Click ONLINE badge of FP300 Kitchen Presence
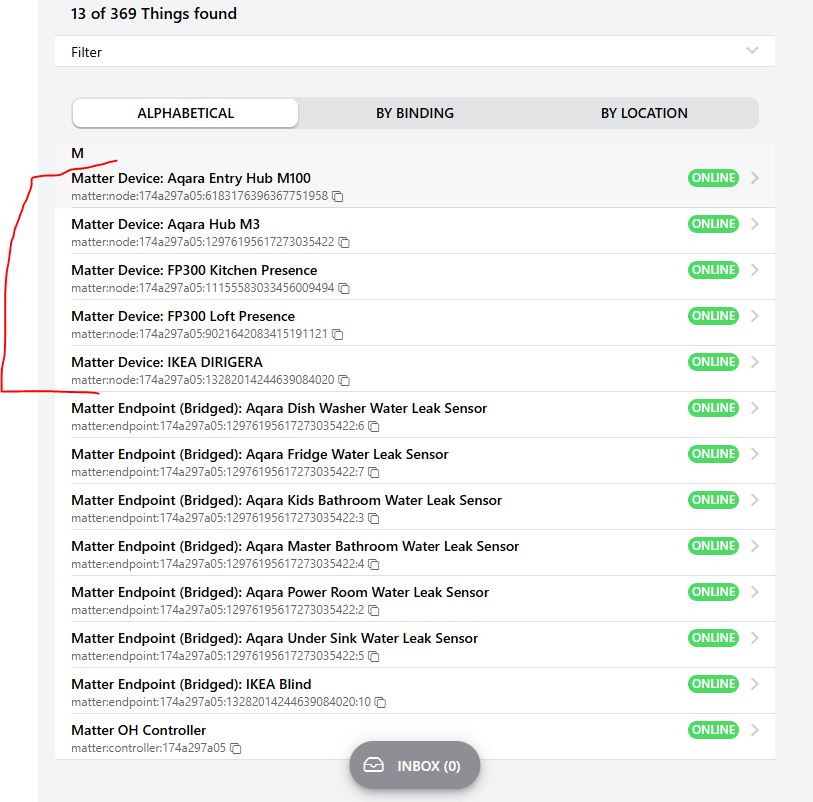The image size is (813, 802). pos(713,270)
